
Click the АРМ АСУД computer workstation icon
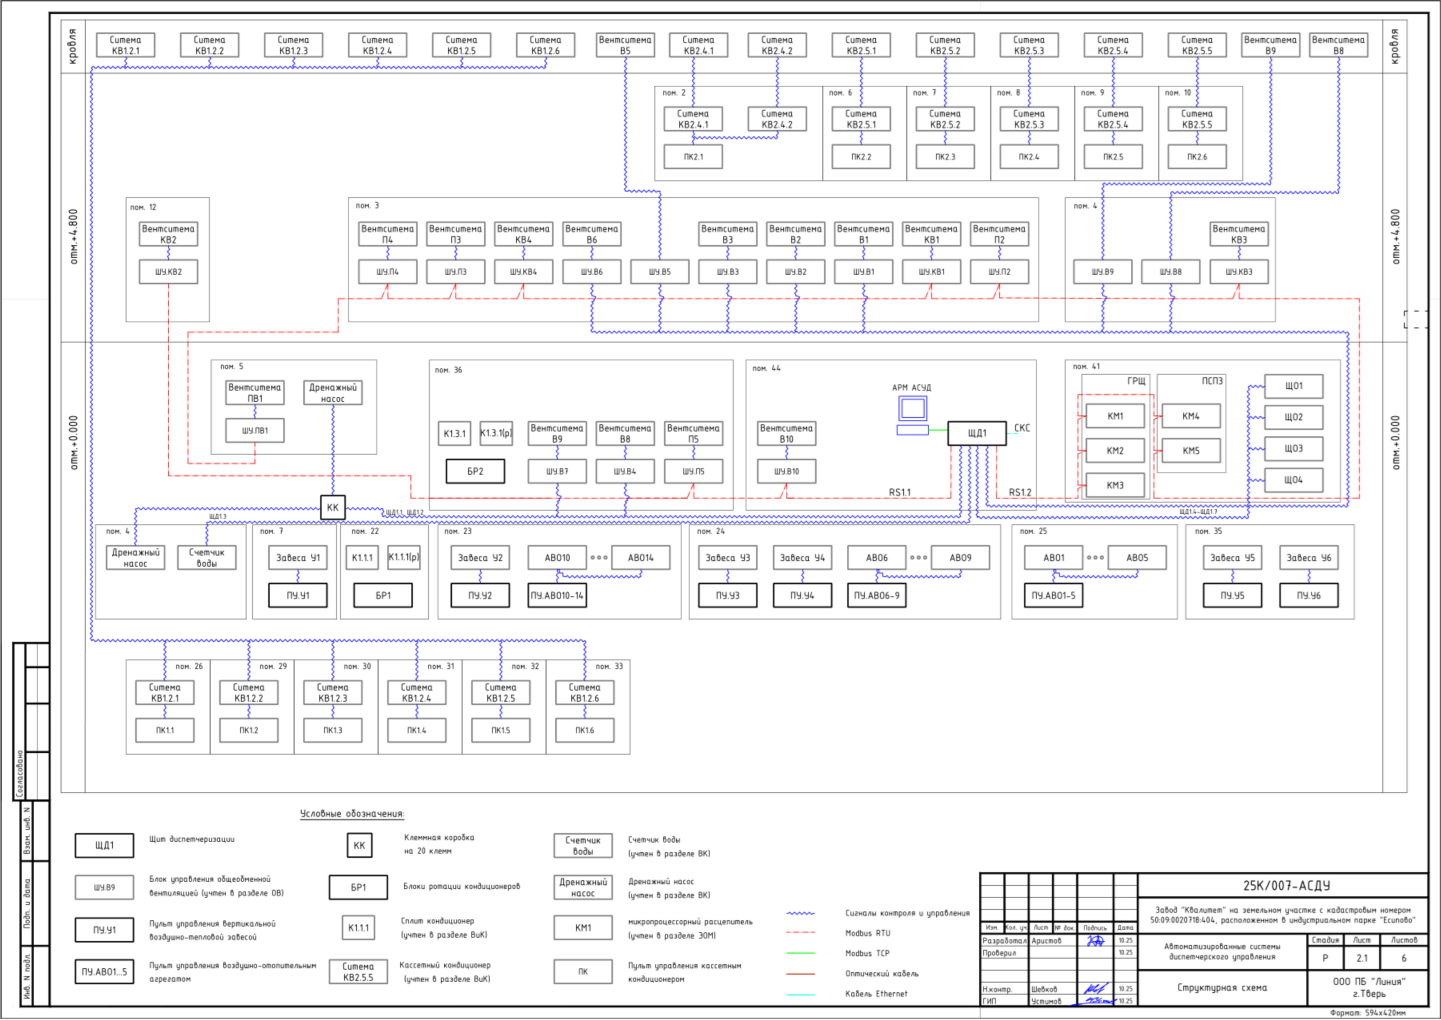912,410
